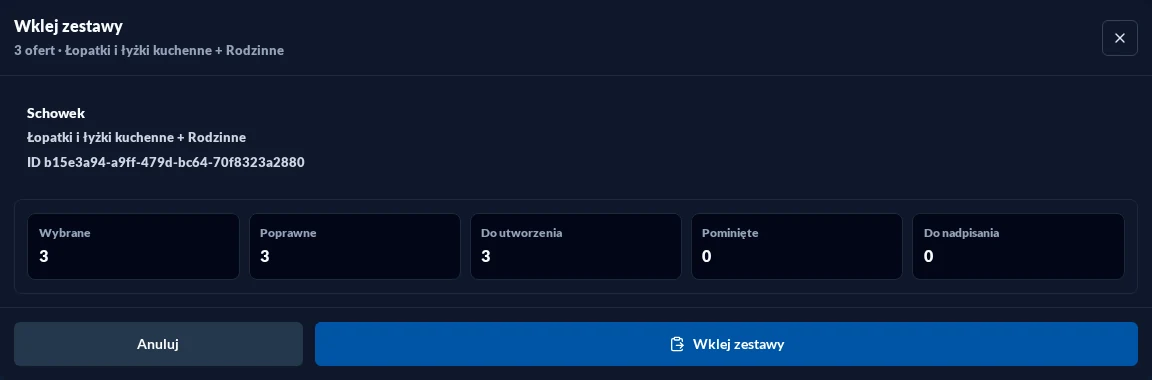
Task: Select the Wklej zestawy dialog title
Action: coord(68,26)
